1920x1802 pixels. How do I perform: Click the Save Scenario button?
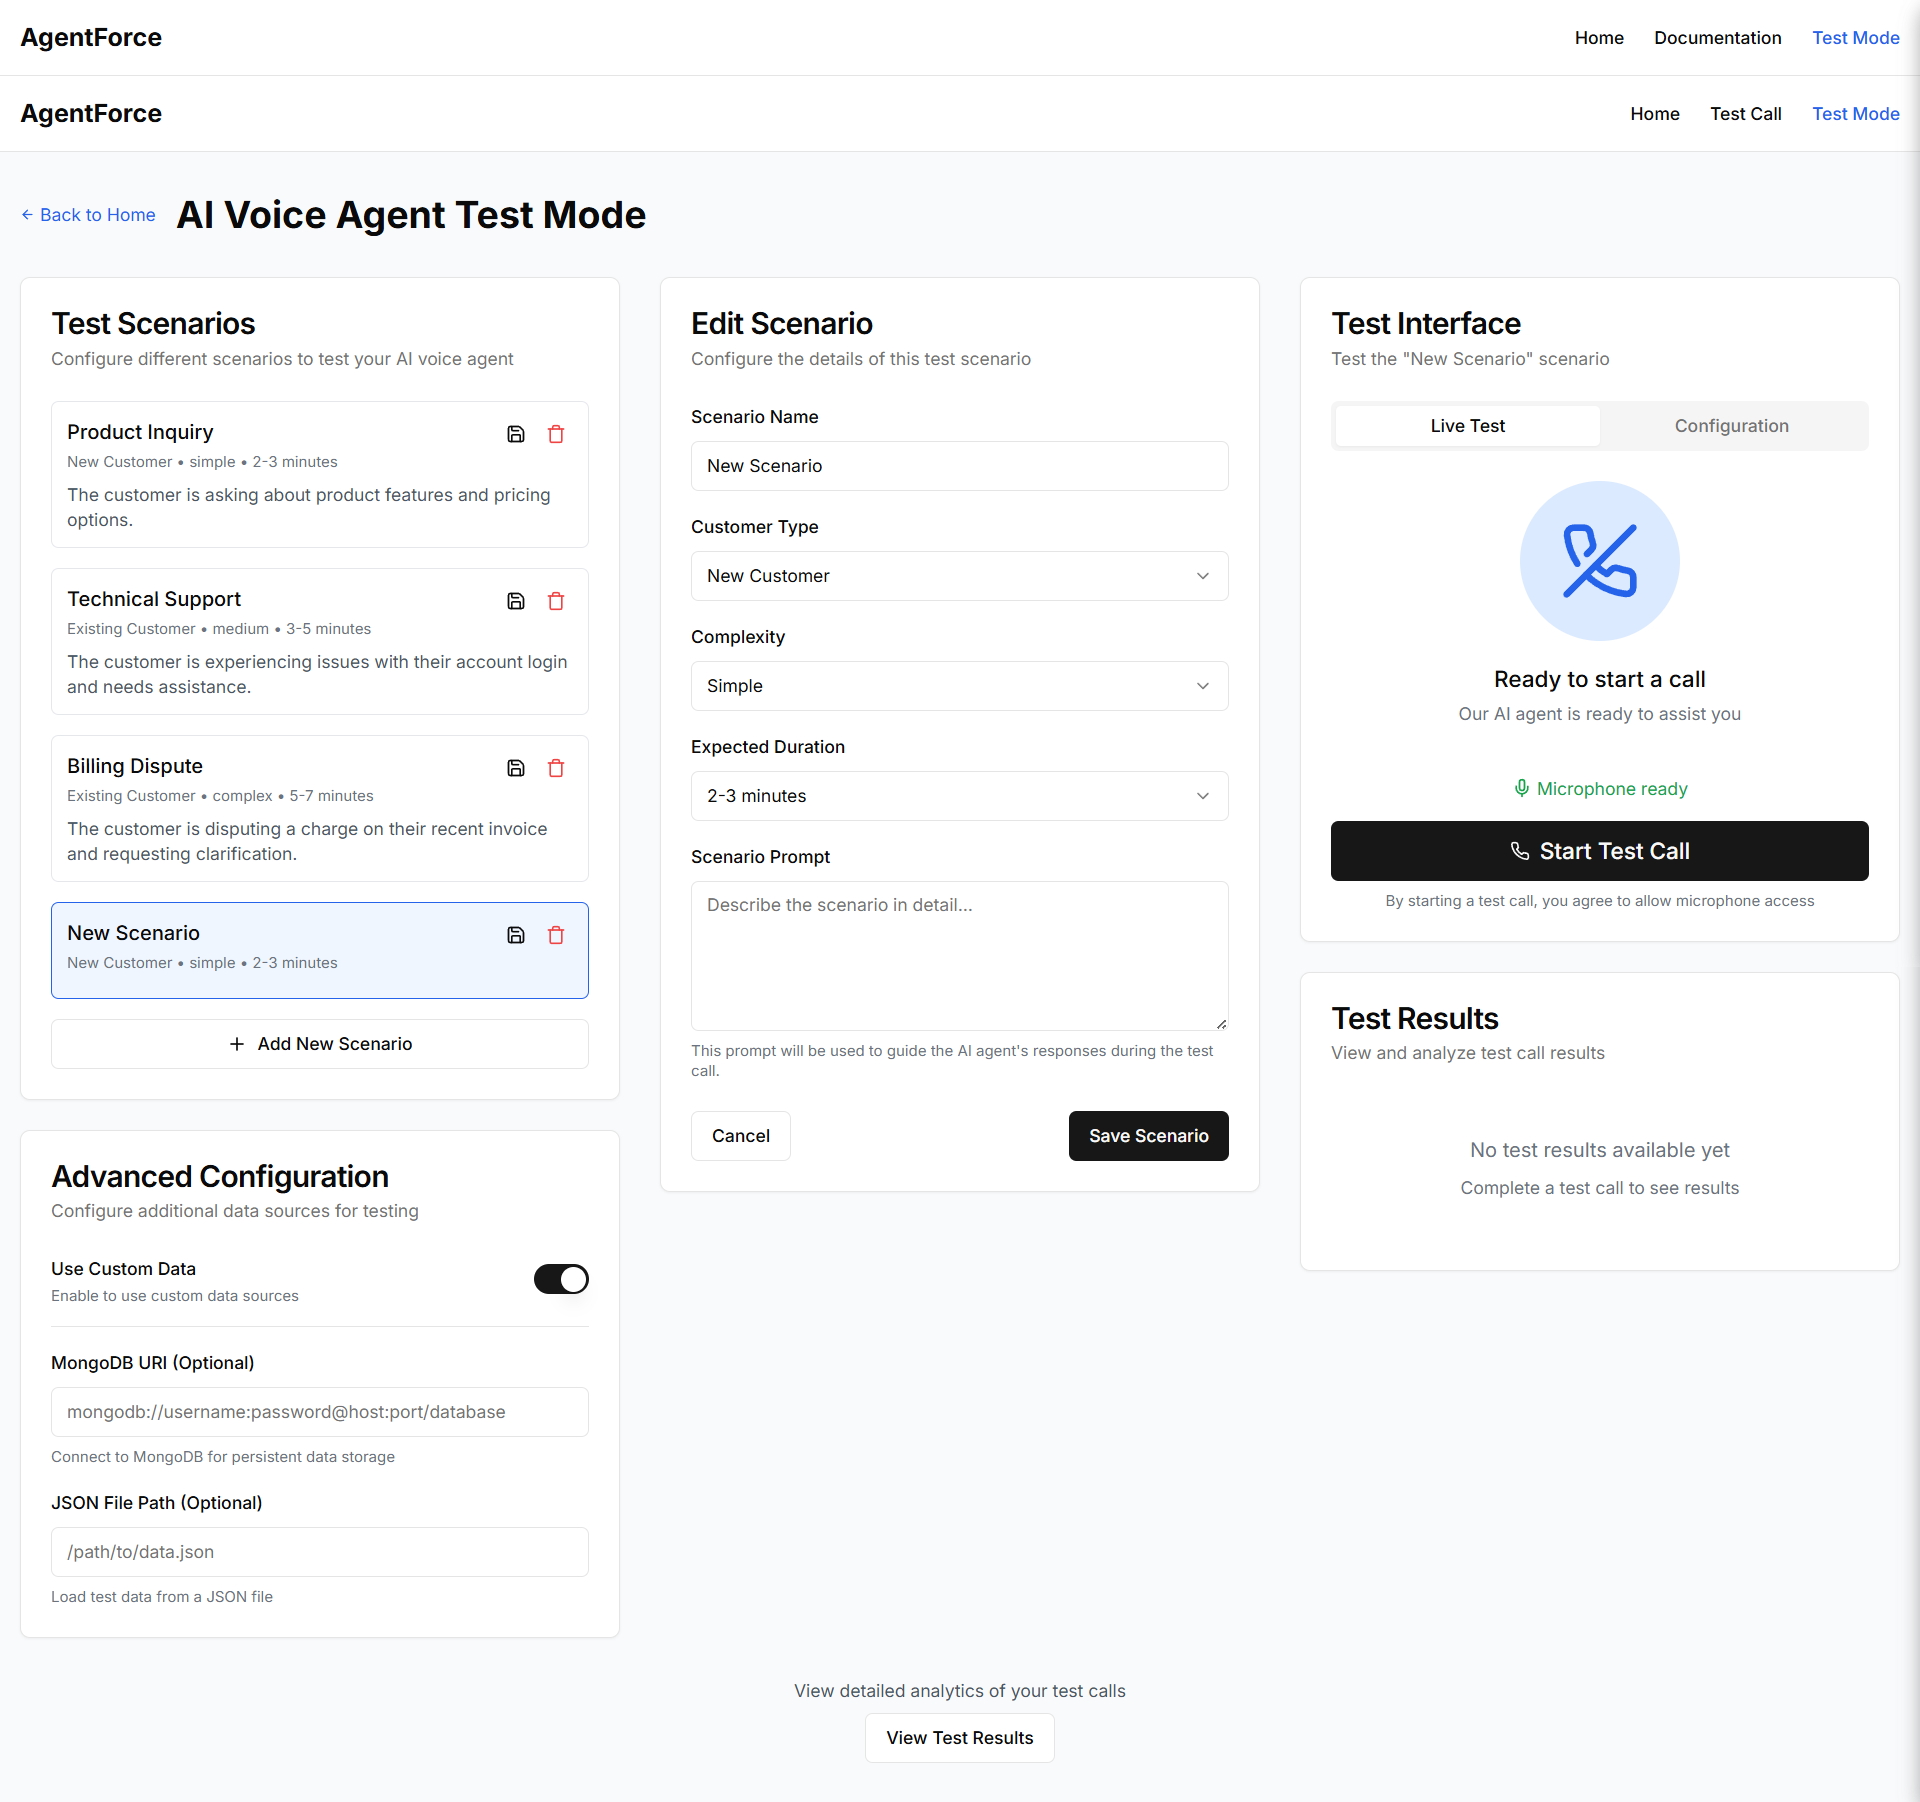pyautogui.click(x=1148, y=1136)
